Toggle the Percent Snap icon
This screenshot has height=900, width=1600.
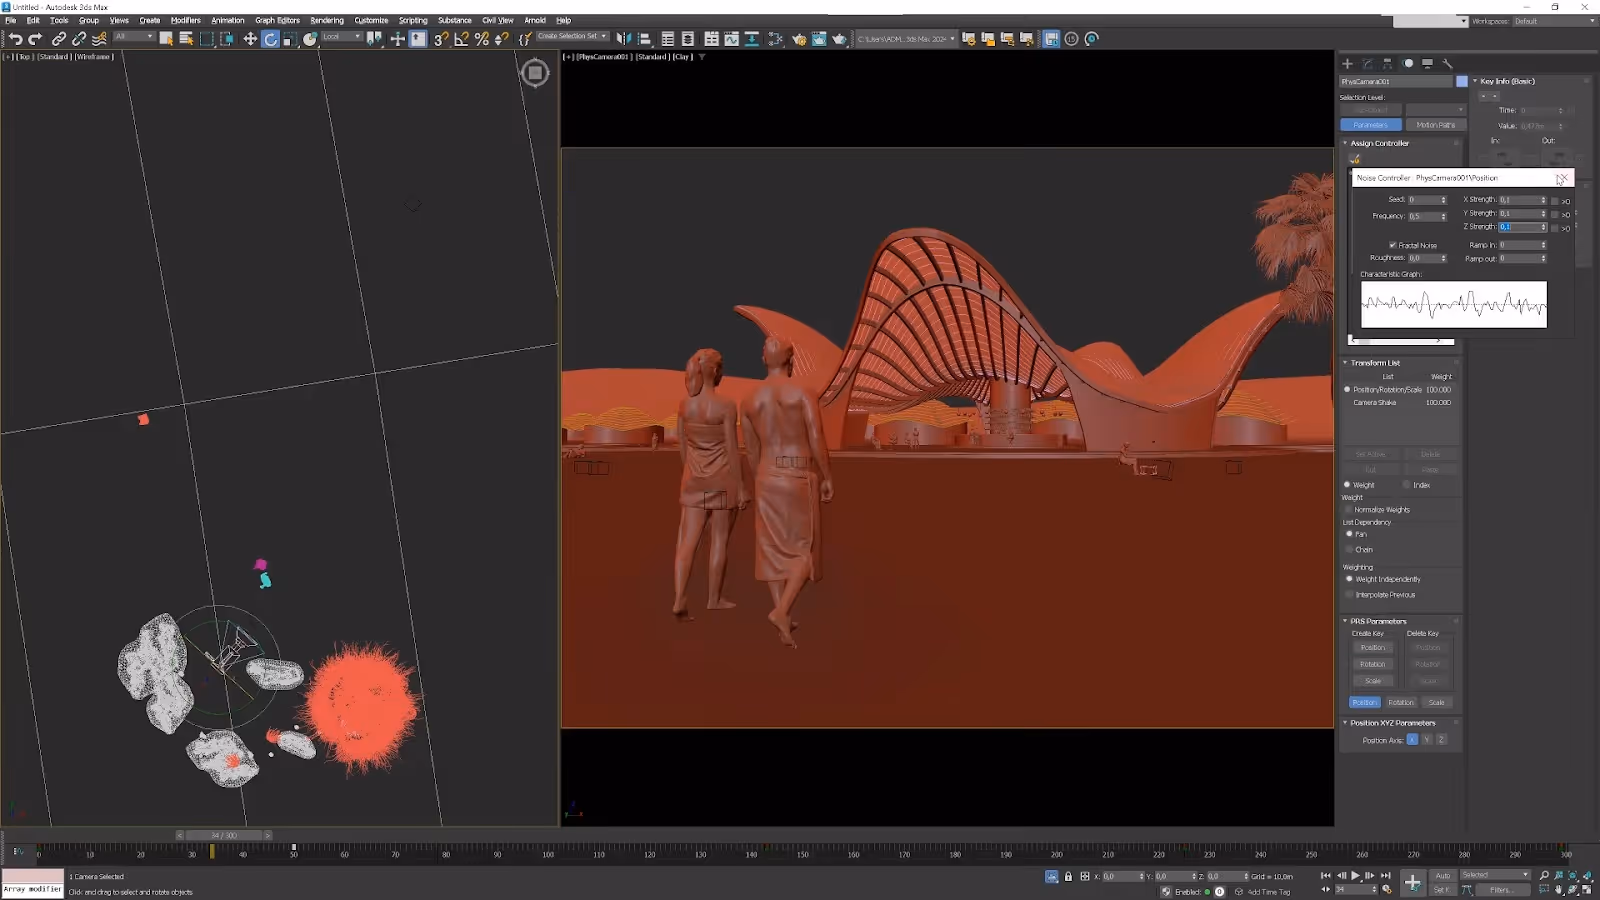click(481, 39)
